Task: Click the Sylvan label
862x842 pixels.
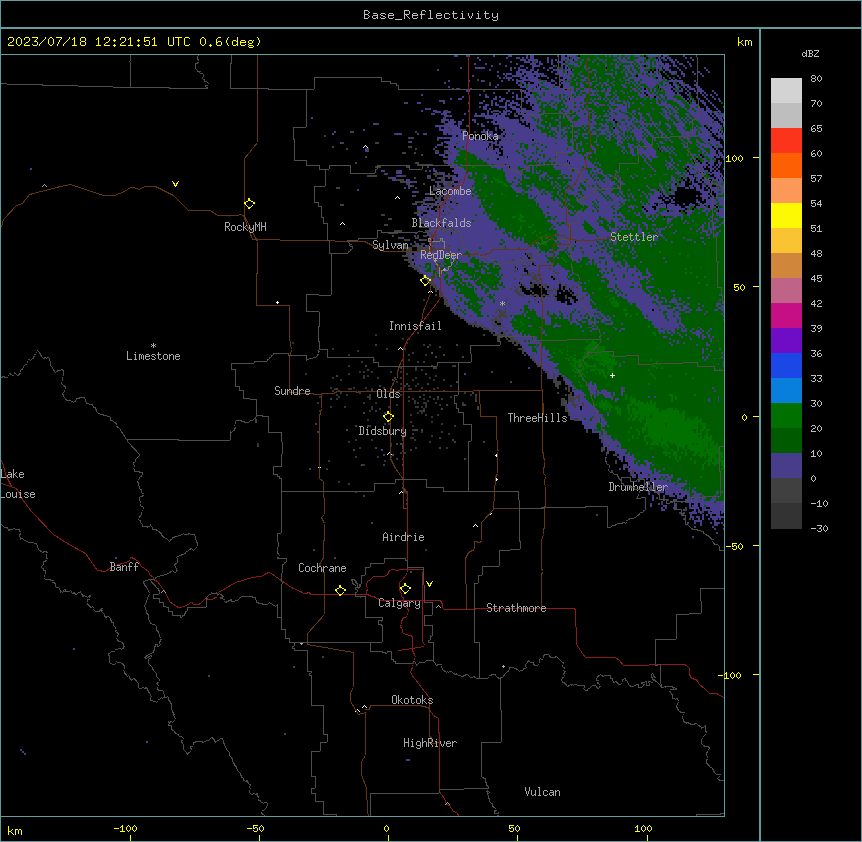Action: point(390,245)
